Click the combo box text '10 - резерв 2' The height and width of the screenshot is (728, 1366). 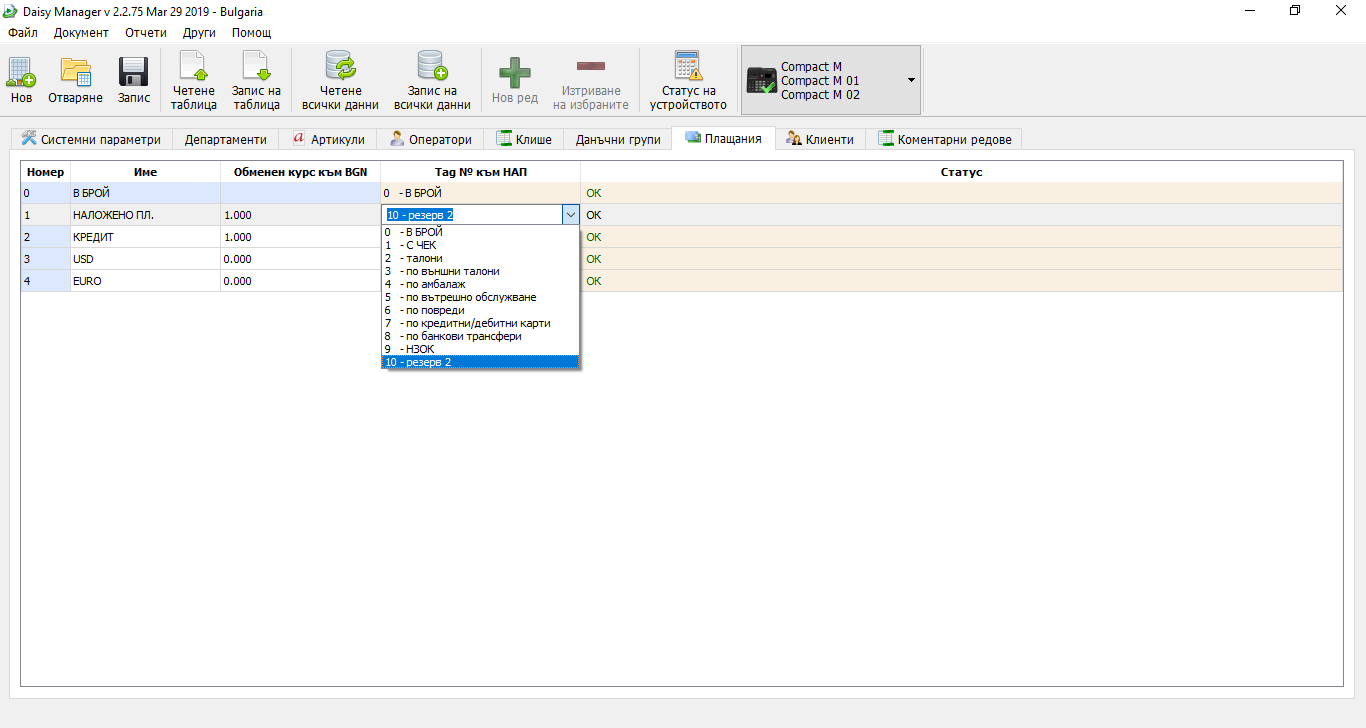point(420,215)
